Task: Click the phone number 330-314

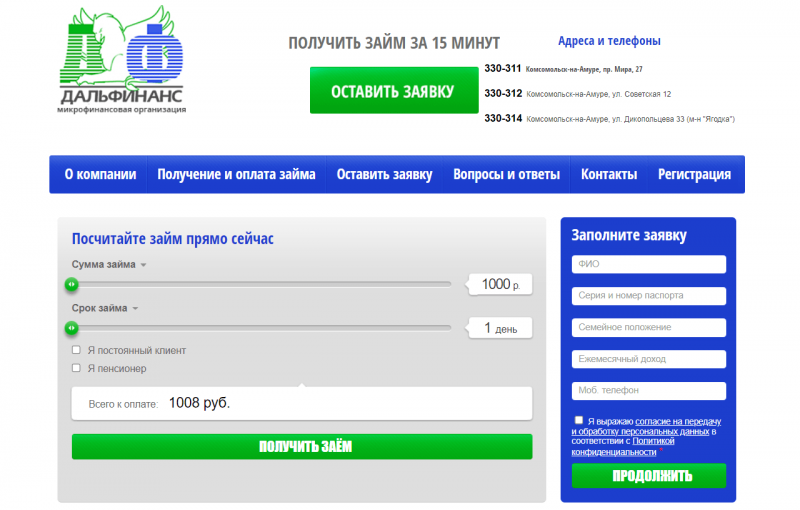Action: (503, 118)
